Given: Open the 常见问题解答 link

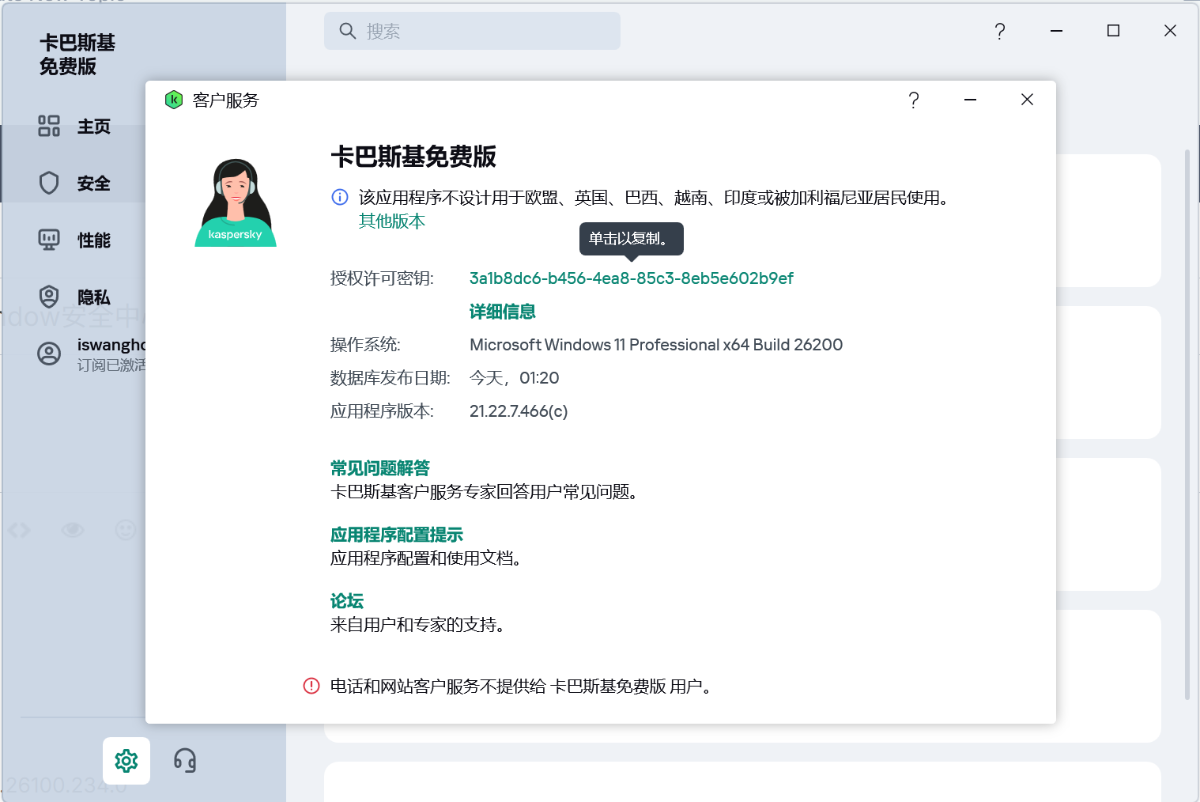Looking at the screenshot, I should [380, 468].
